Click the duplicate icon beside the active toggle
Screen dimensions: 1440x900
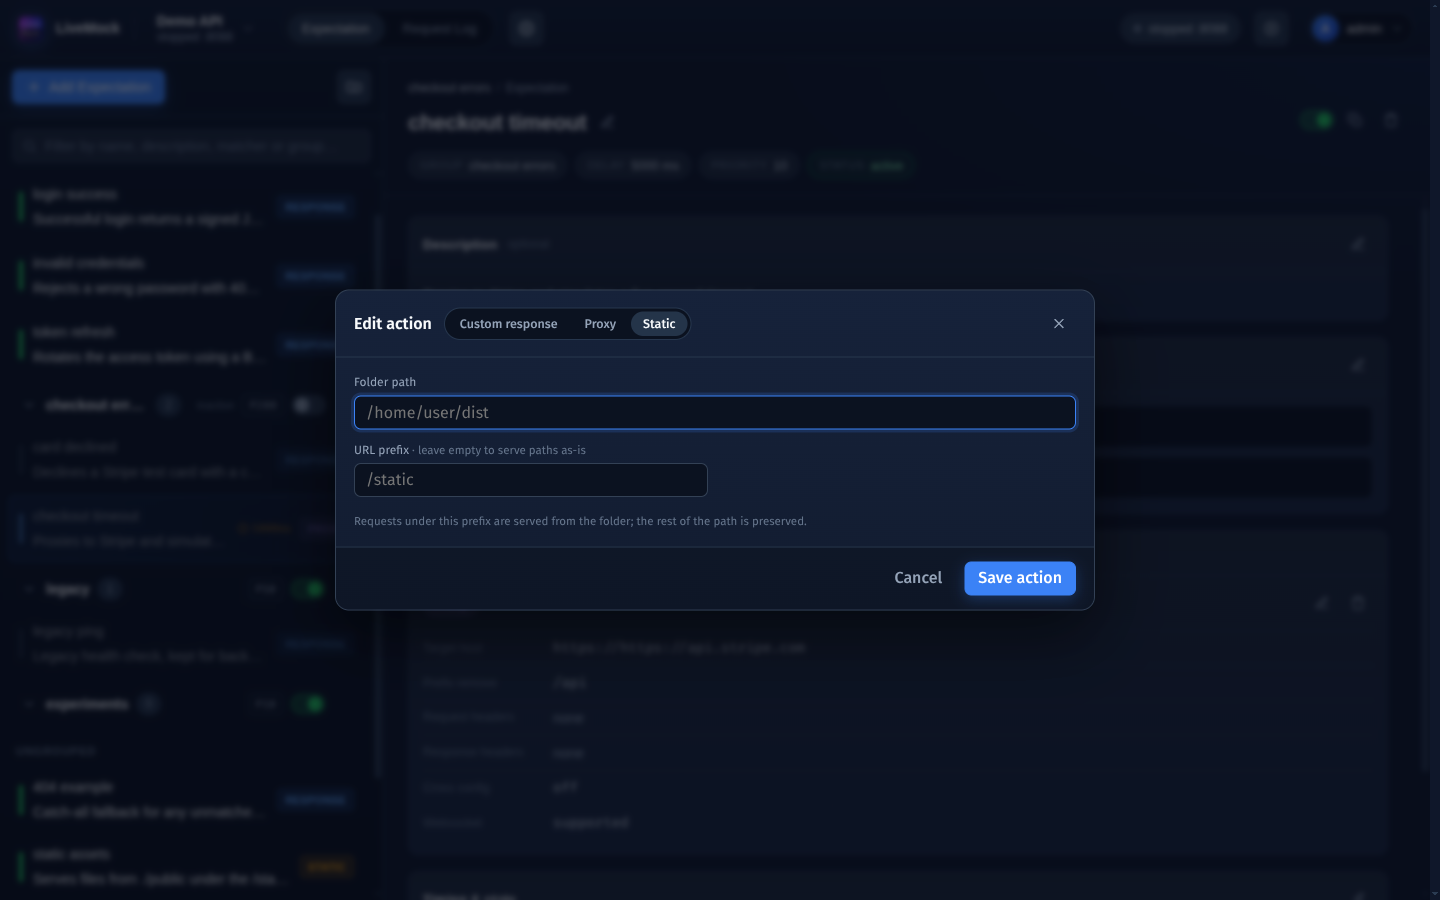pos(1355,120)
